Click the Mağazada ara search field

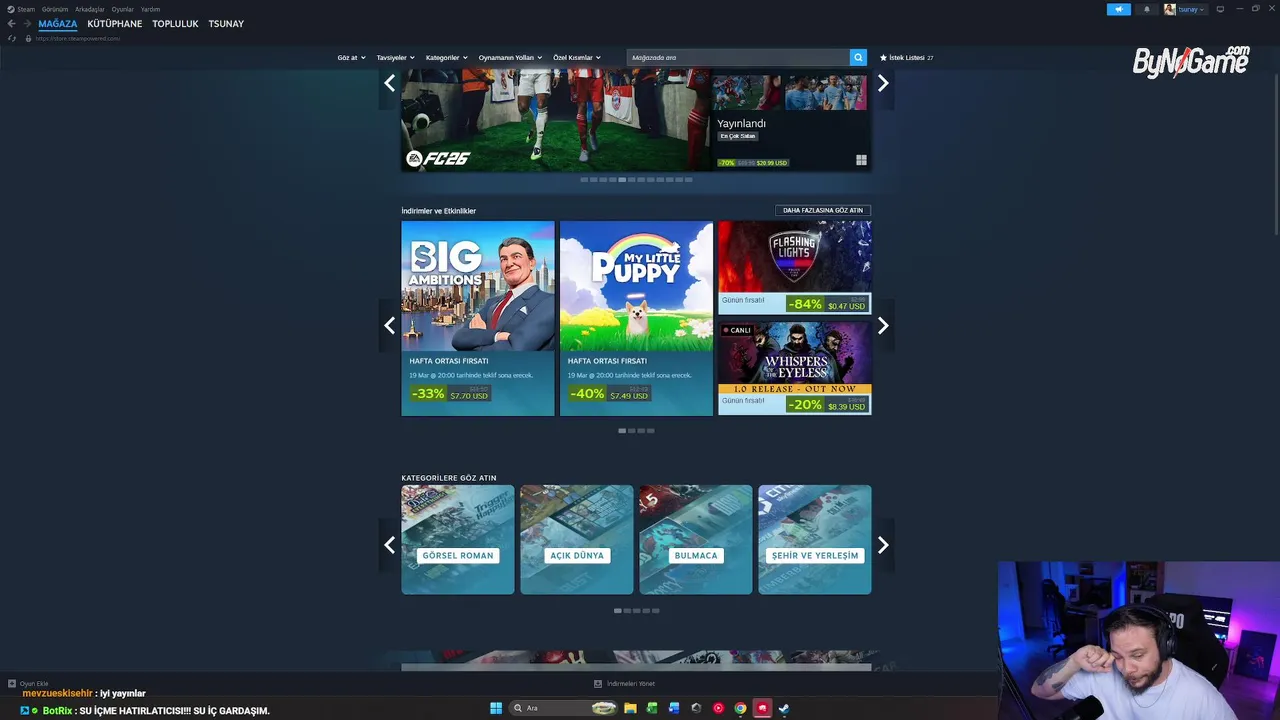(738, 58)
